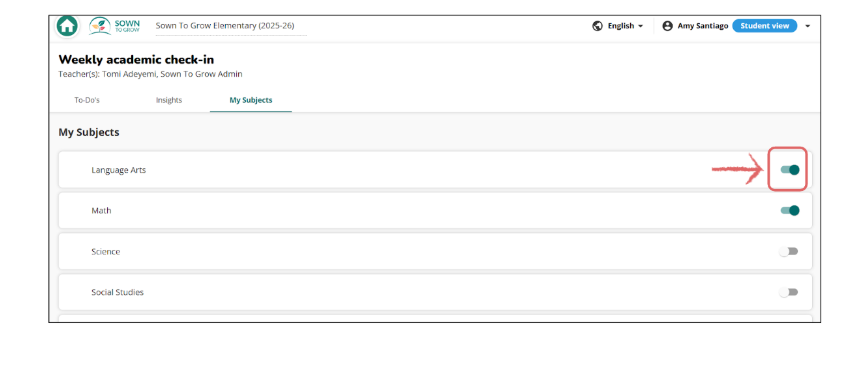857x365 pixels.
Task: Click the Science subject row label
Action: (x=105, y=252)
